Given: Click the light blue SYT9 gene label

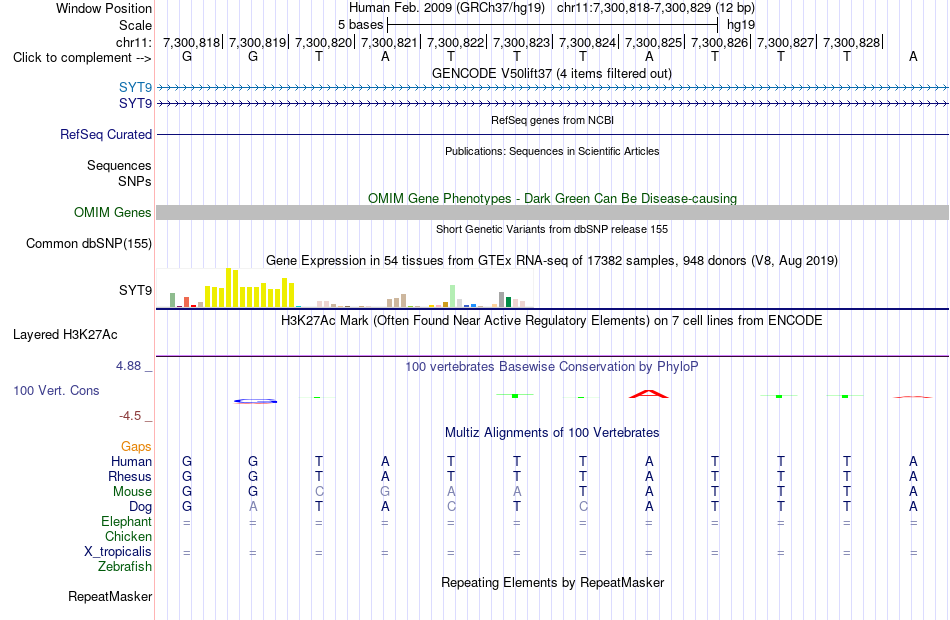Looking at the screenshot, I should (135, 88).
